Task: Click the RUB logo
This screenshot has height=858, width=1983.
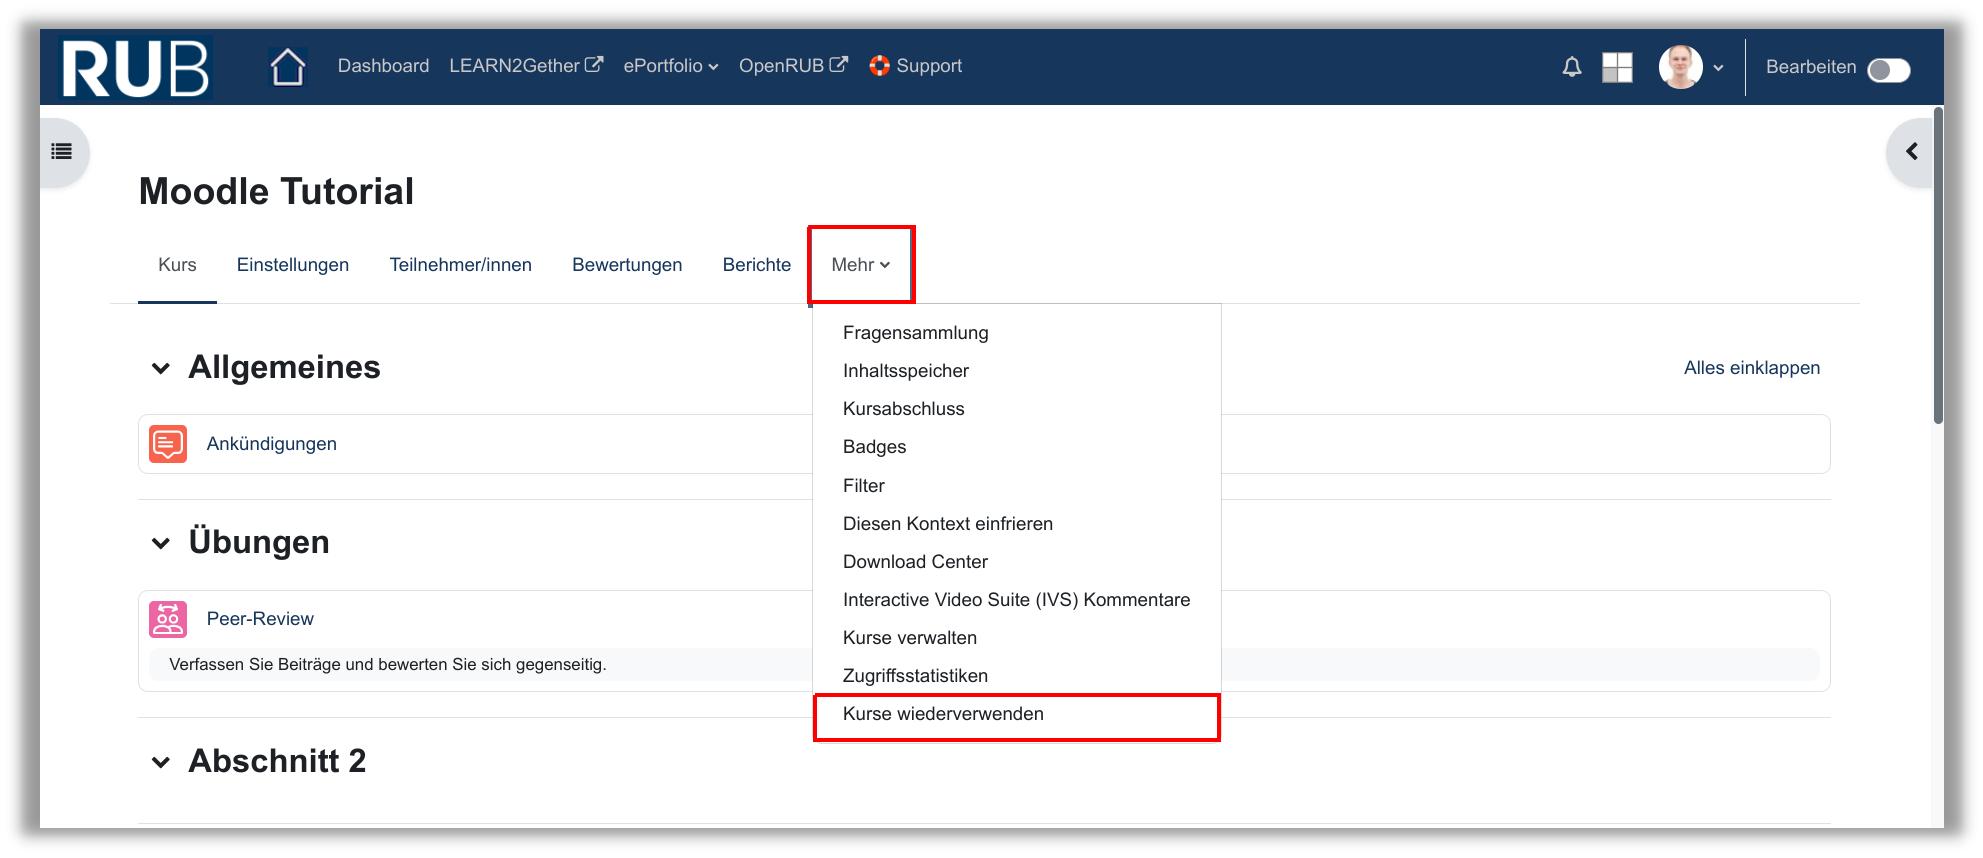Action: pyautogui.click(x=135, y=68)
